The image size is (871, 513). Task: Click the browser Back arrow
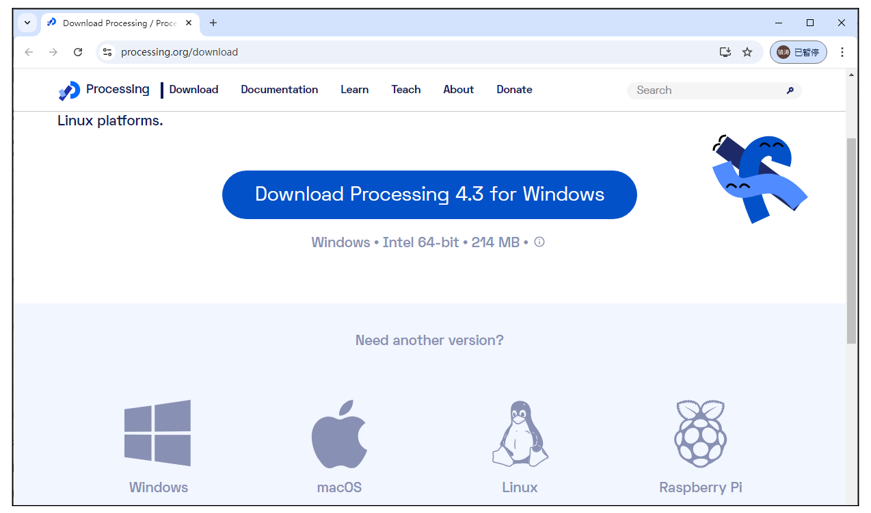click(x=29, y=52)
